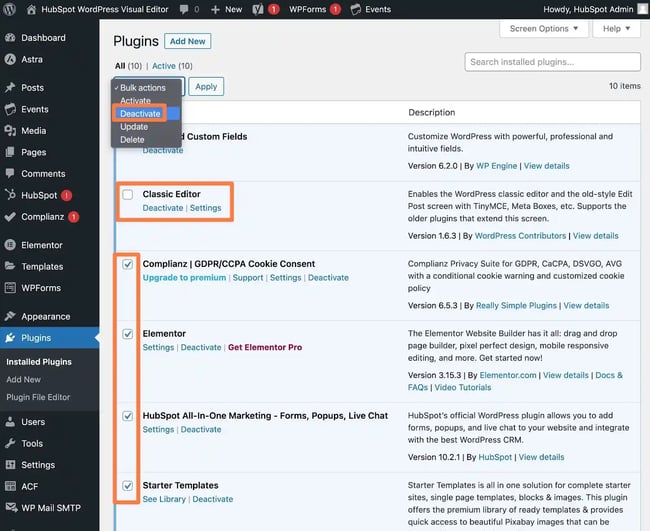
Task: Click the Templates folder icon
Action: point(10,266)
